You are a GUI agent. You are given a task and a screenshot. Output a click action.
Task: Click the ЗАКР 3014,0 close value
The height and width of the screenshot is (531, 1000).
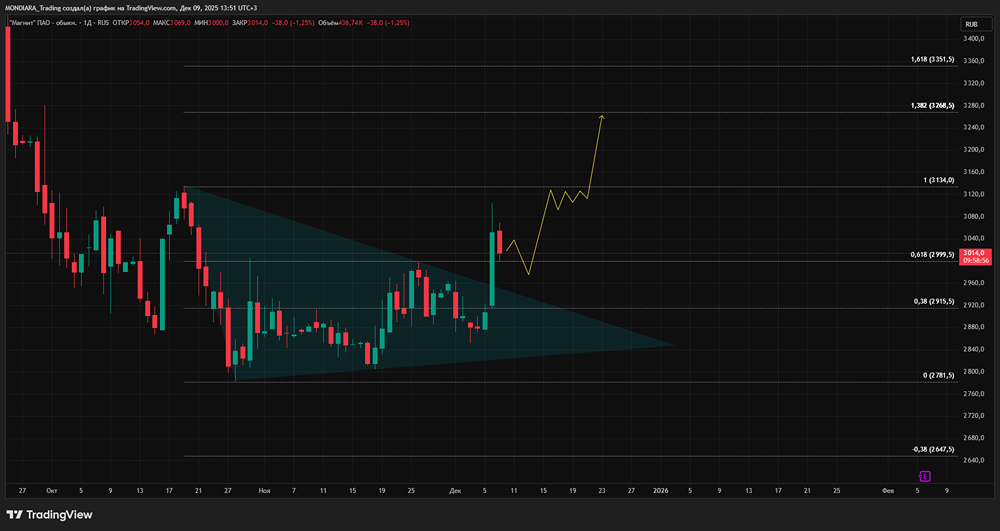(x=251, y=22)
